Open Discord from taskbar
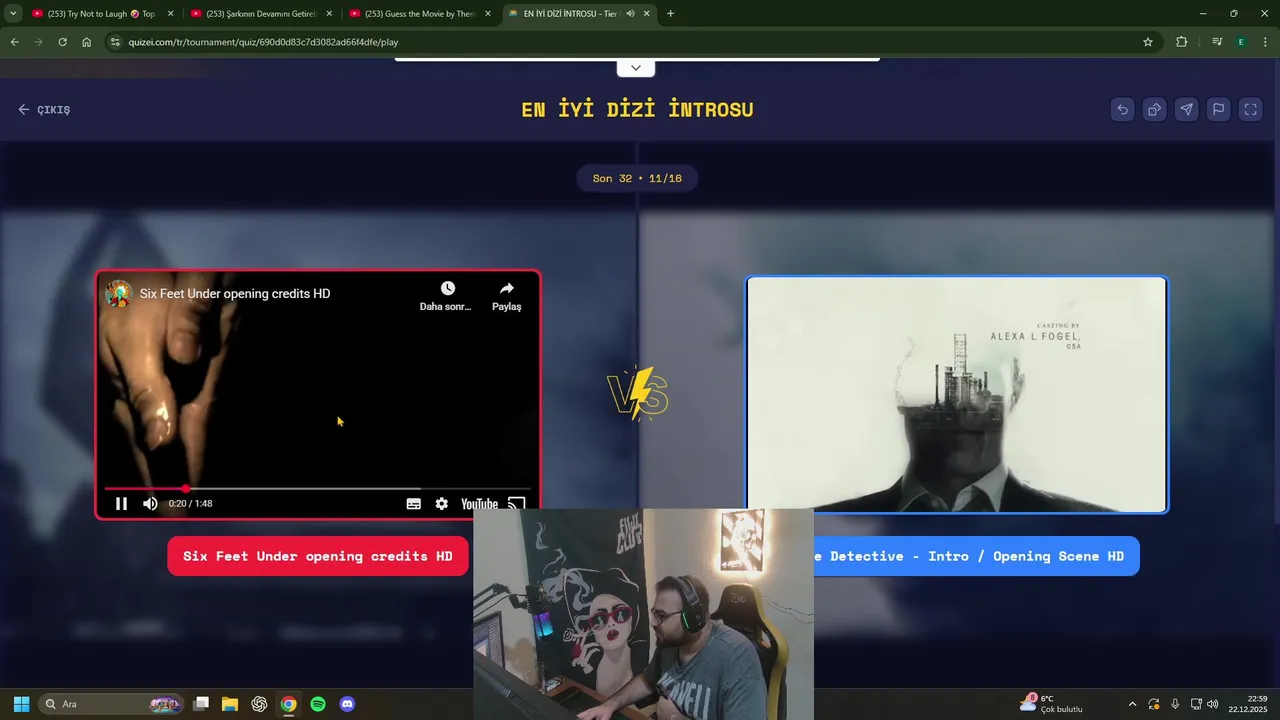 coord(347,704)
